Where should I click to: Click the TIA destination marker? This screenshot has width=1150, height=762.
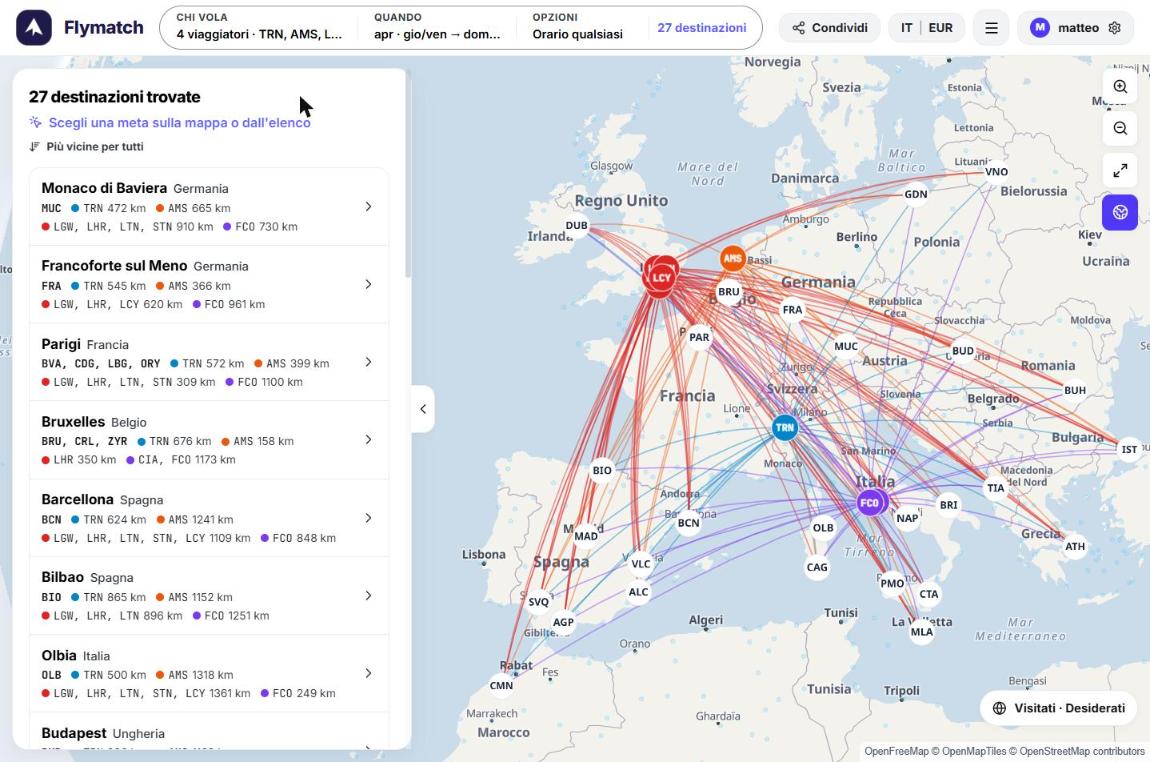(995, 488)
